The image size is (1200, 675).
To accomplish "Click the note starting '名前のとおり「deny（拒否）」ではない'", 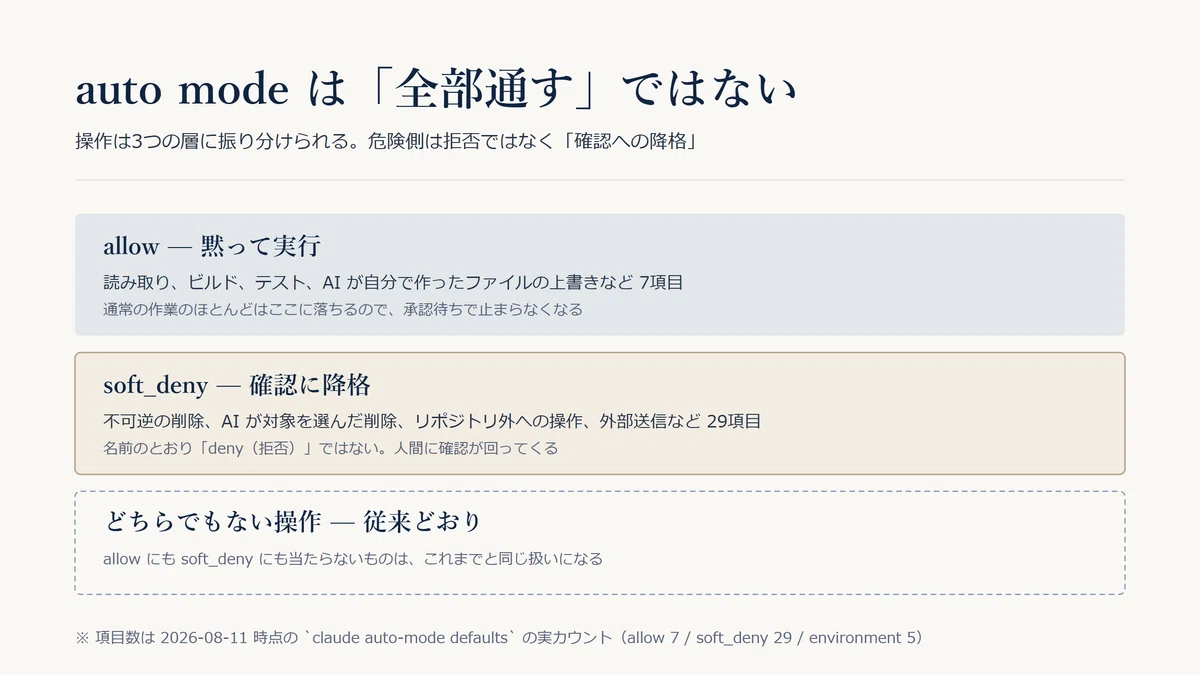I will (x=330, y=448).
